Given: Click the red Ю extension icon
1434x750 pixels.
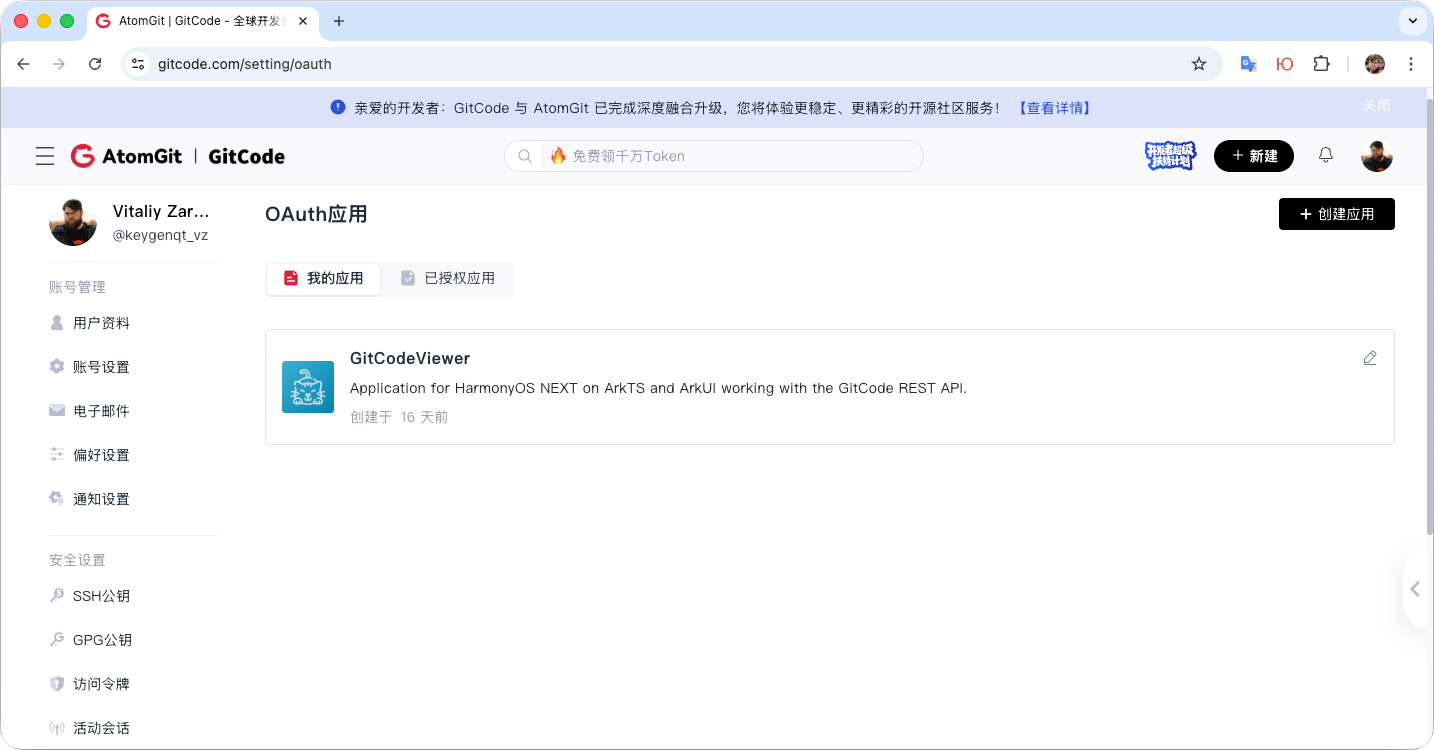Looking at the screenshot, I should [x=1285, y=64].
